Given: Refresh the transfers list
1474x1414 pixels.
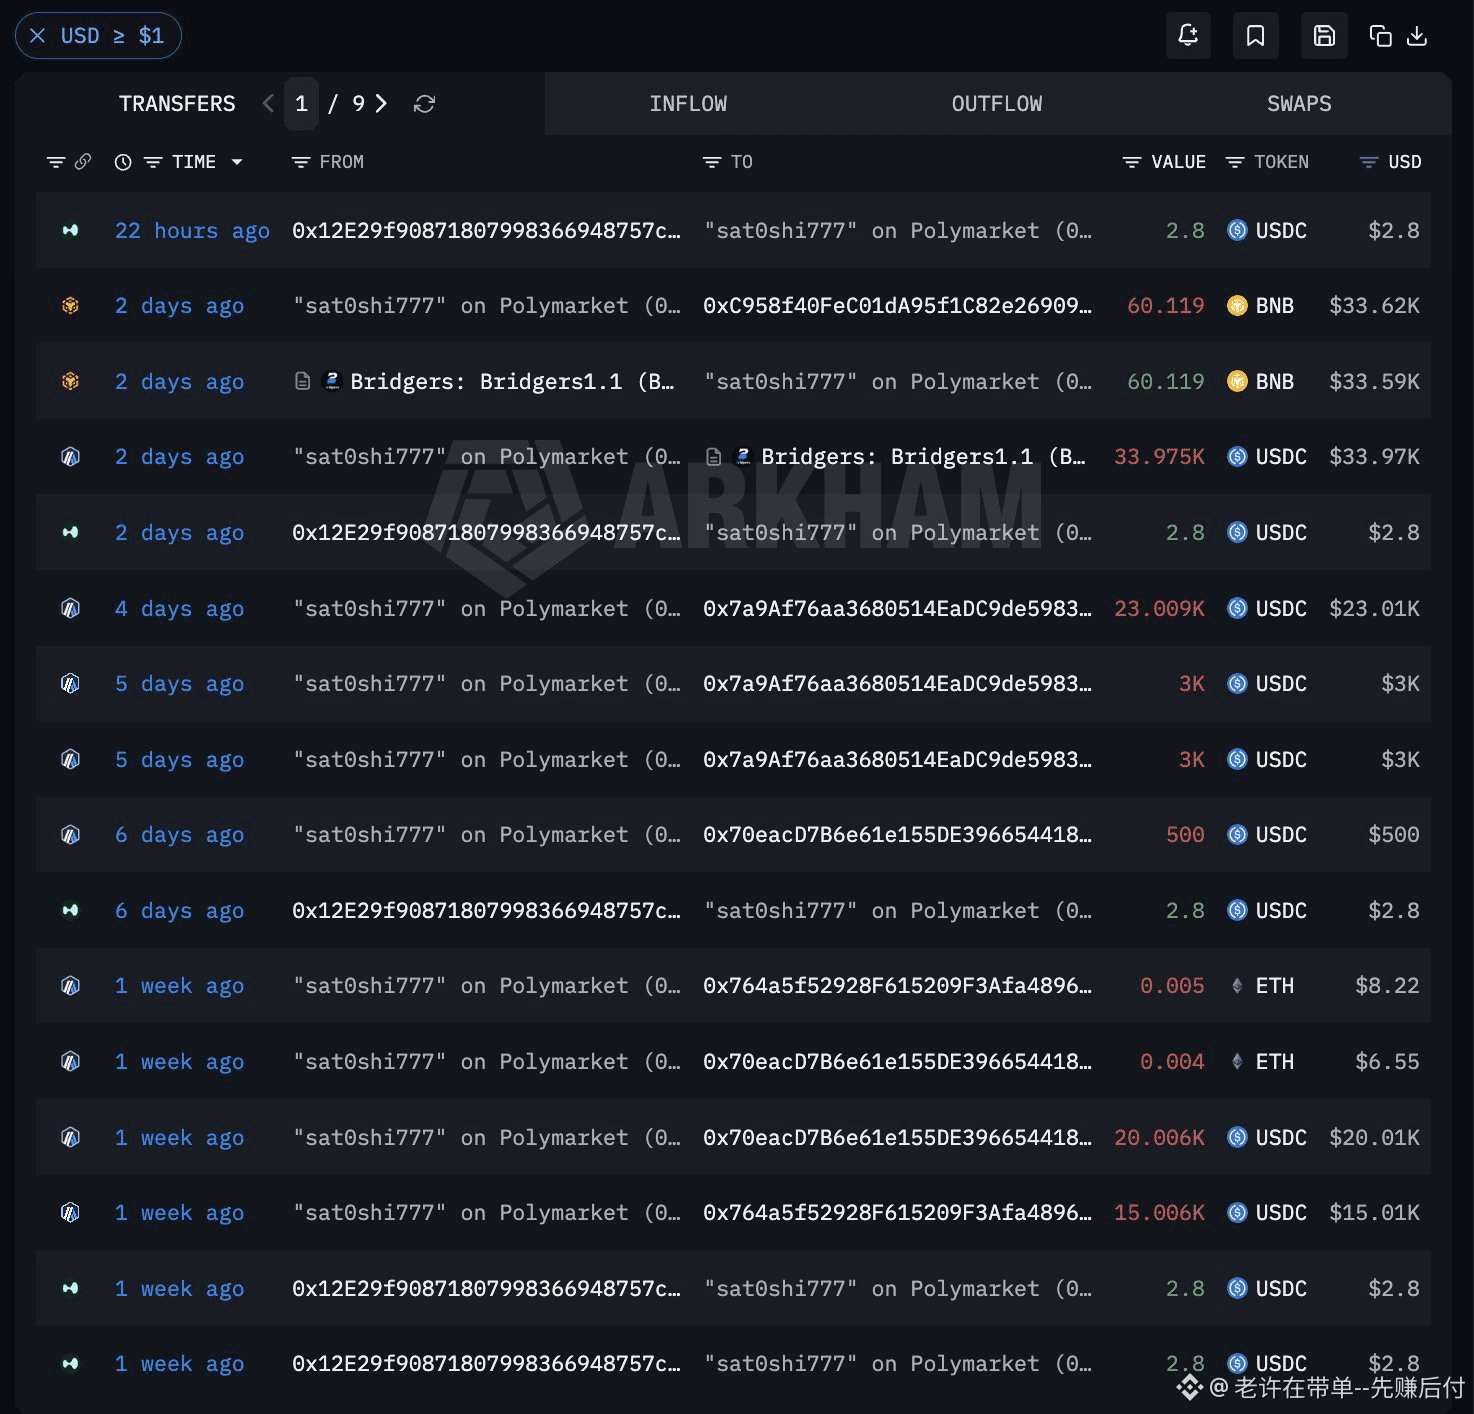Looking at the screenshot, I should pyautogui.click(x=424, y=104).
